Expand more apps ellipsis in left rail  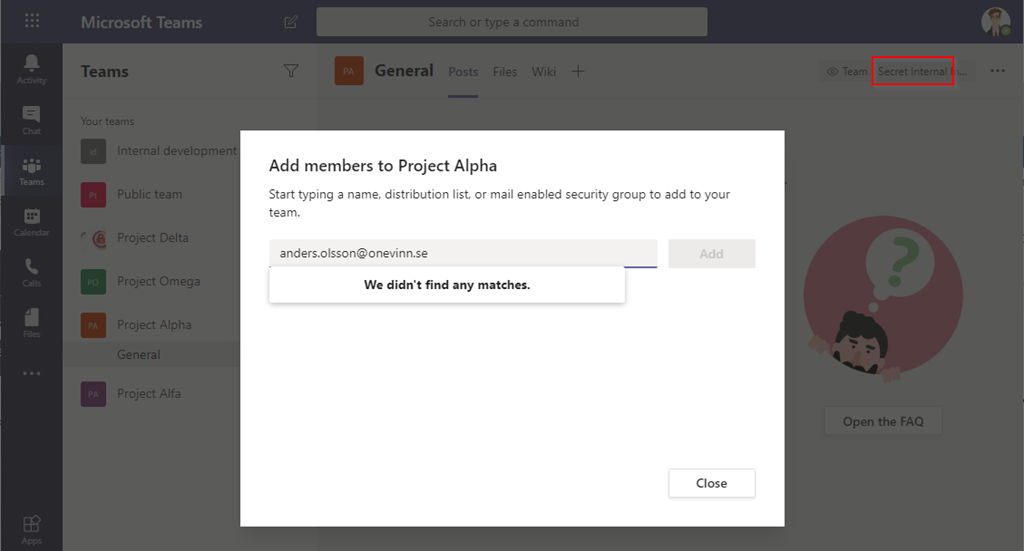click(31, 373)
